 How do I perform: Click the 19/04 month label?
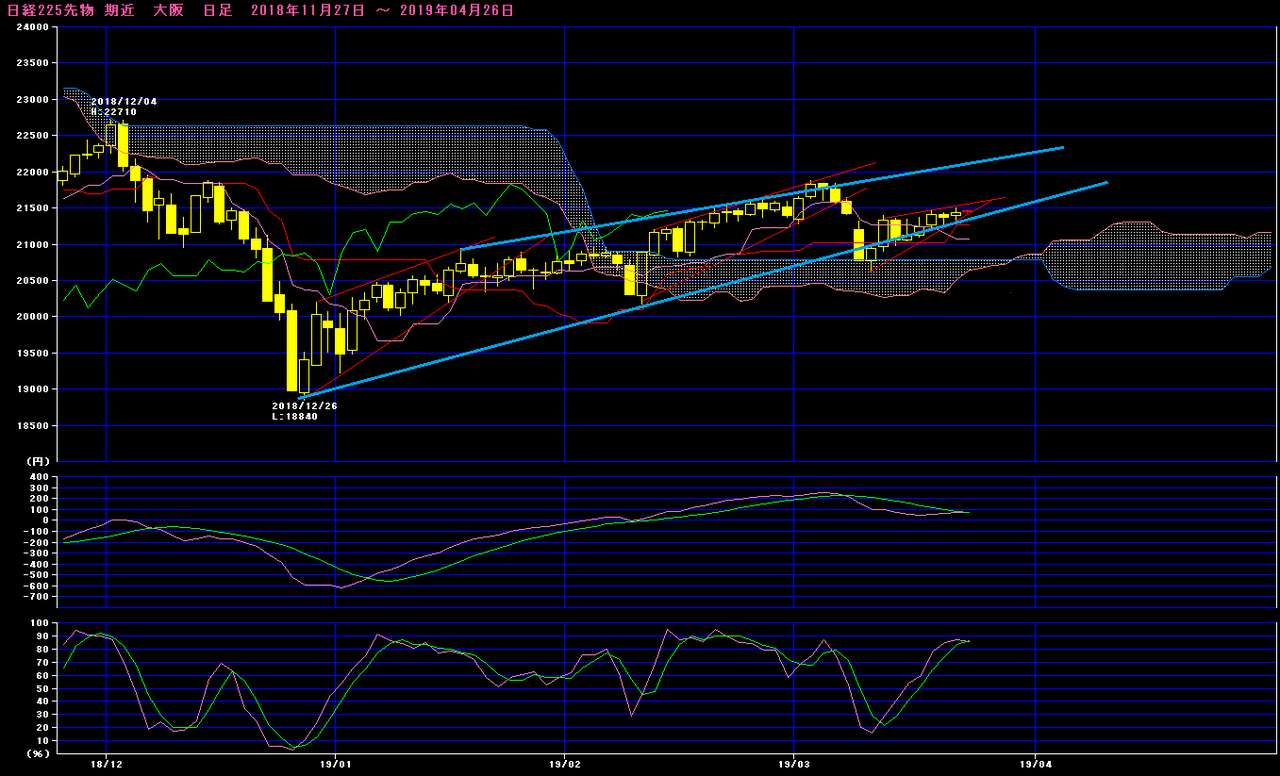(1035, 764)
